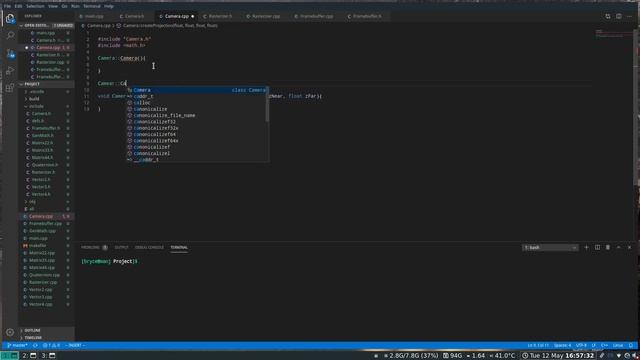This screenshot has height=360, width=640.
Task: Collapse the include folder
Action: coord(36,106)
